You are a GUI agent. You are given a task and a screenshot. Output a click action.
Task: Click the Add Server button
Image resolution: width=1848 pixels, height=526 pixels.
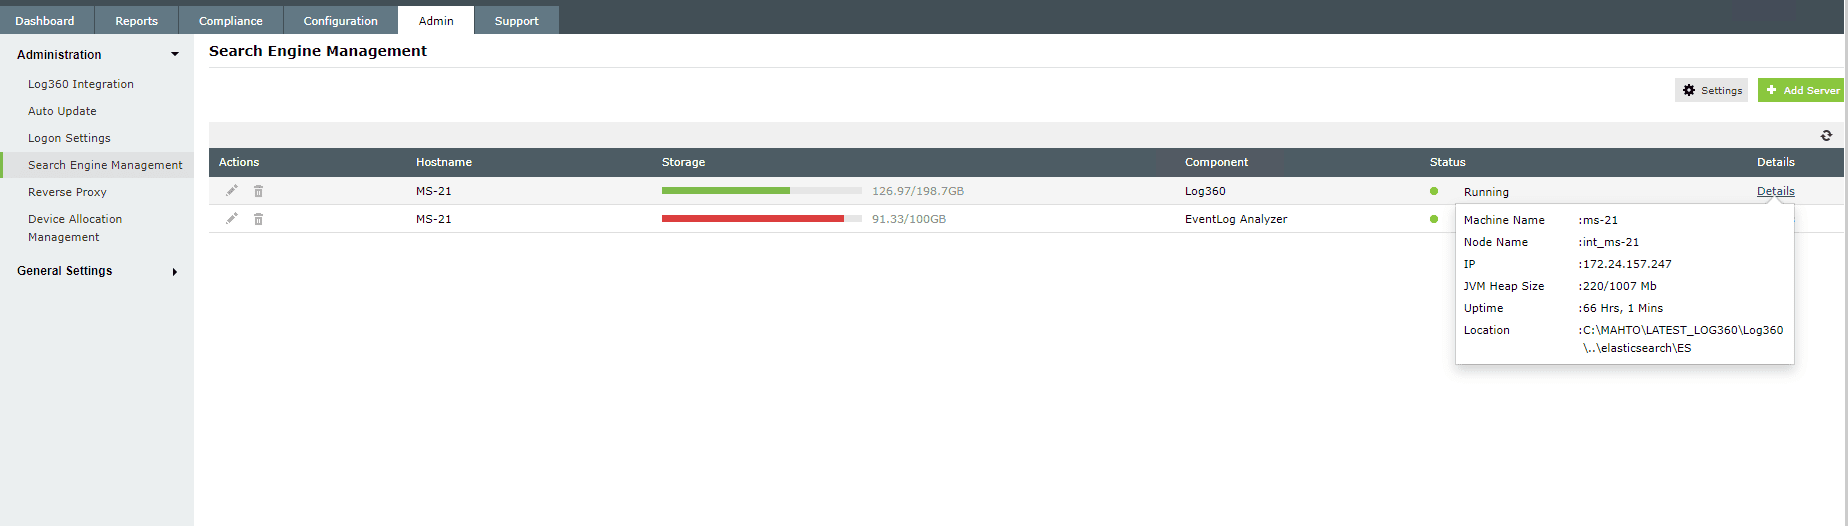[x=1802, y=90]
